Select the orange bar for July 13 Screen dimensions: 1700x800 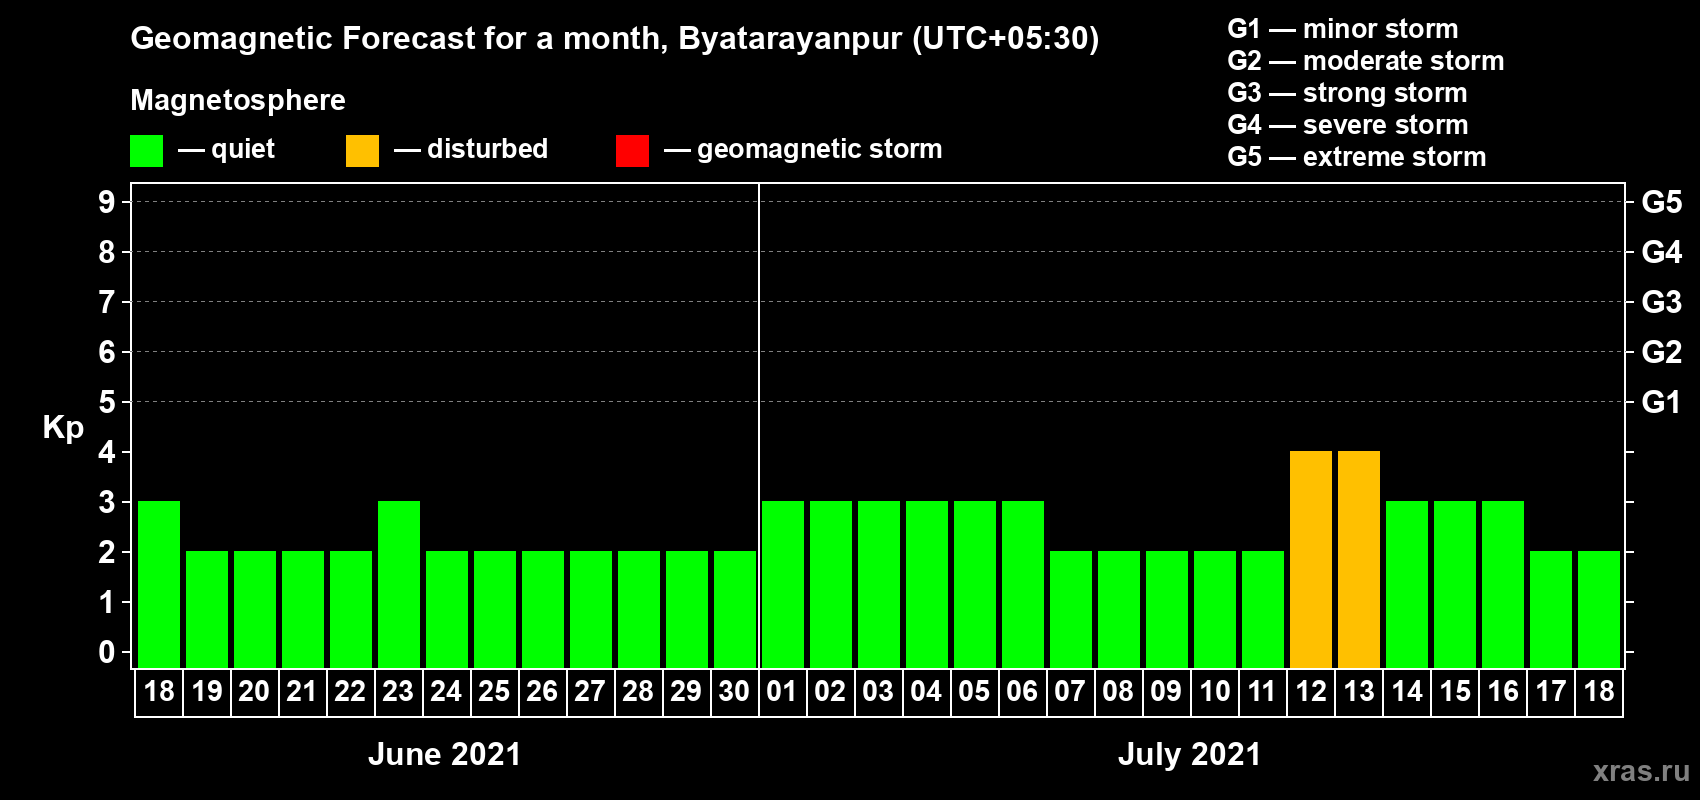[x=1359, y=560]
